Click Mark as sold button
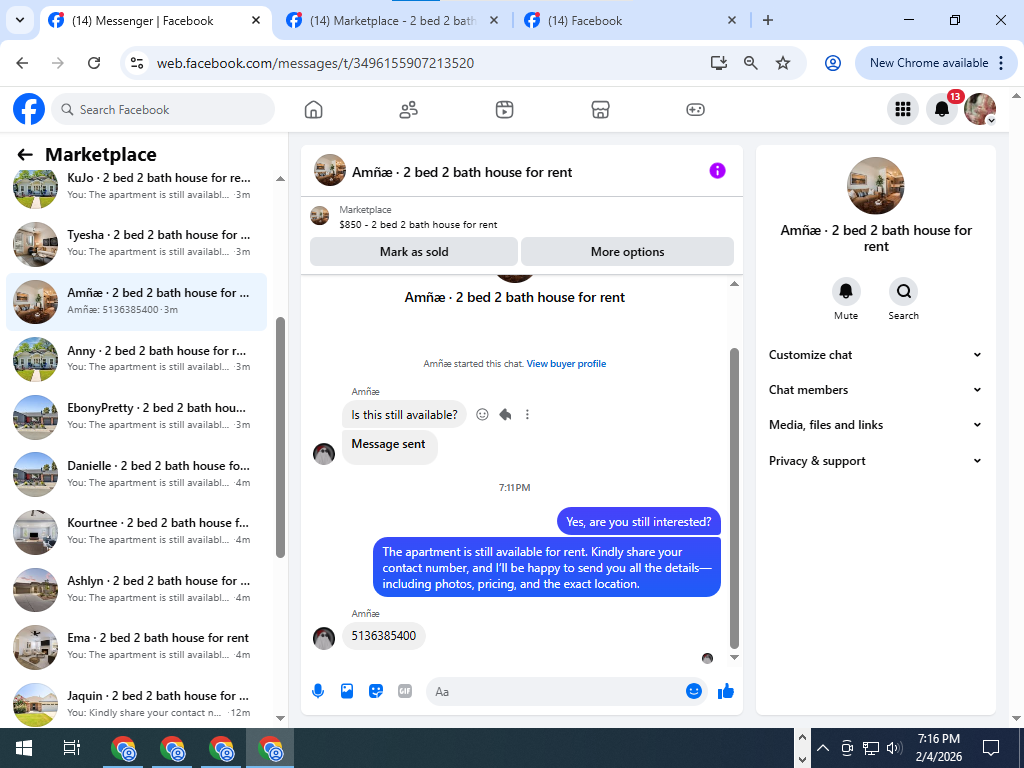 click(x=414, y=252)
